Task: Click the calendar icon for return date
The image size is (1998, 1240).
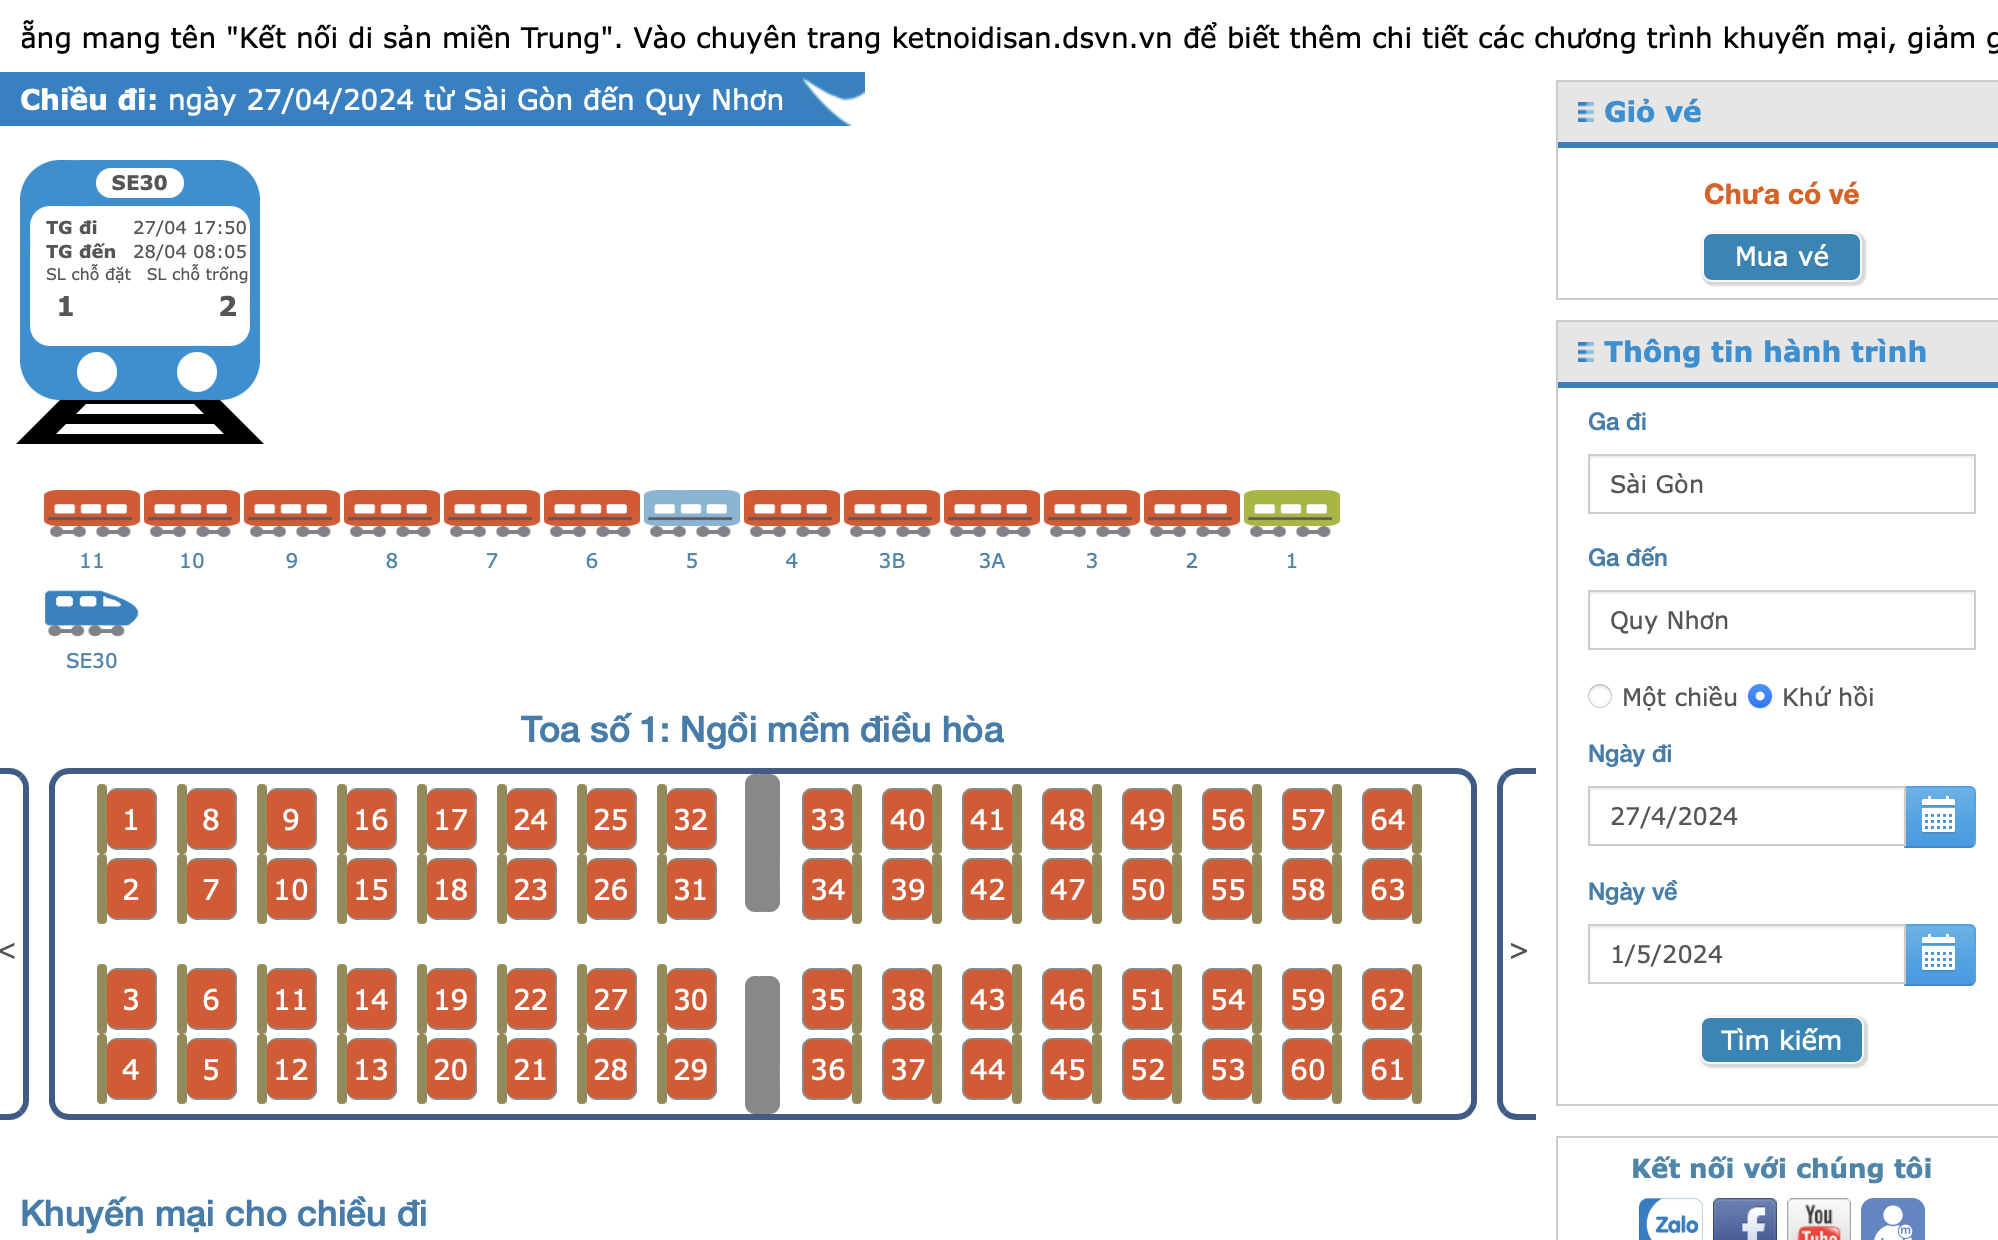Action: (x=1939, y=954)
